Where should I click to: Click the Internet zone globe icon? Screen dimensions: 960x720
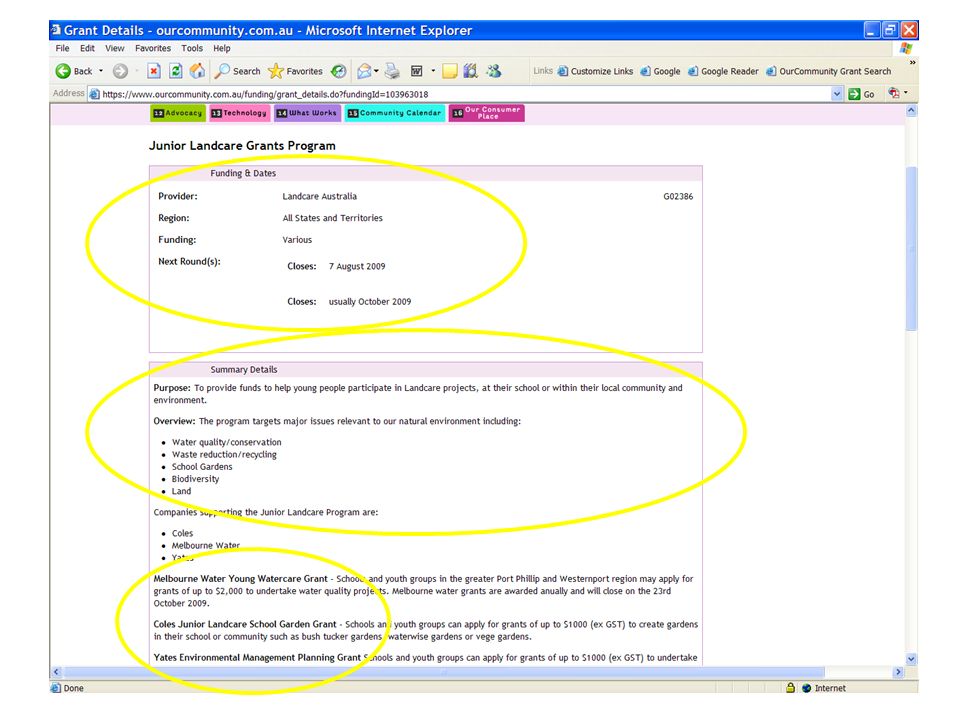pyautogui.click(x=807, y=688)
